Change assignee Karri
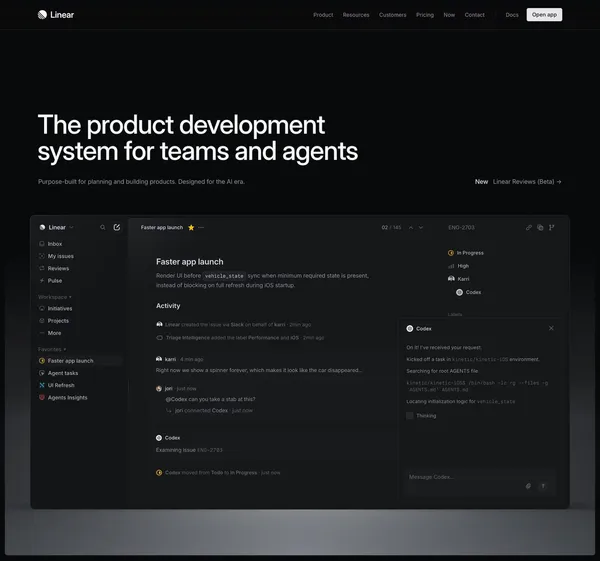This screenshot has height=561, width=600. 458,279
